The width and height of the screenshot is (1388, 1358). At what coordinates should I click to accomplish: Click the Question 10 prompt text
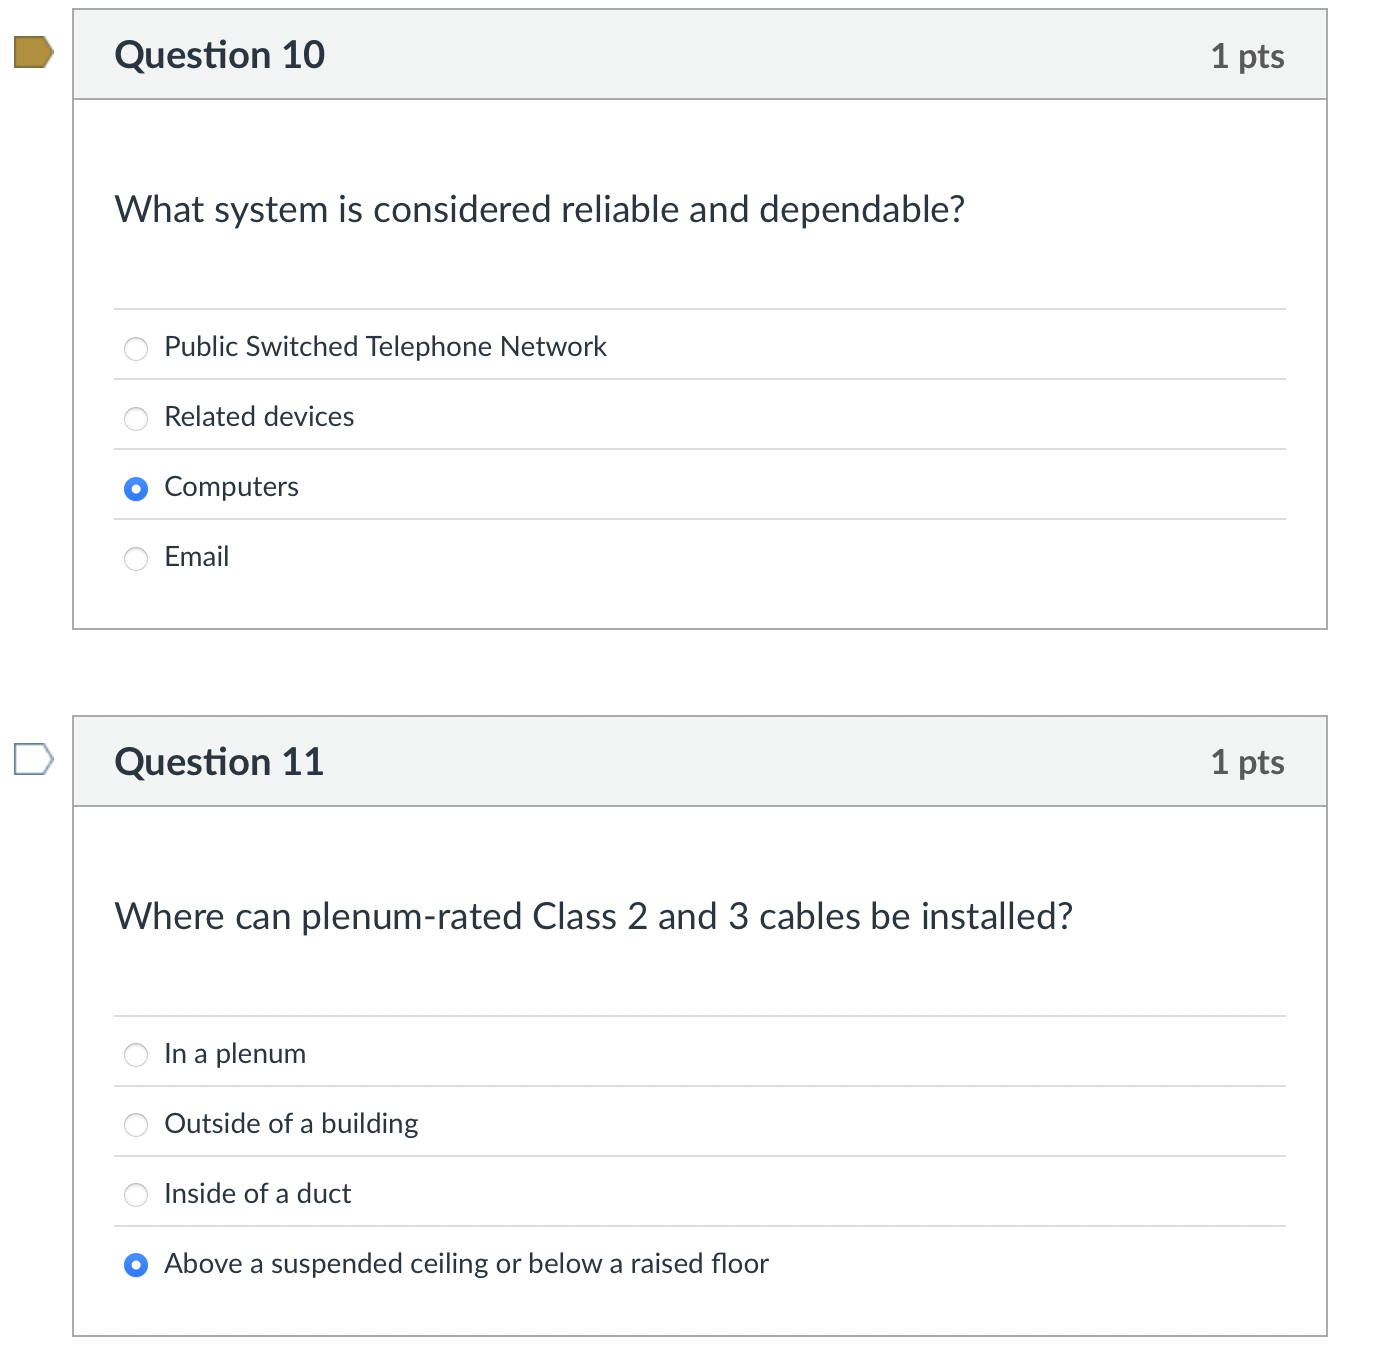[540, 210]
